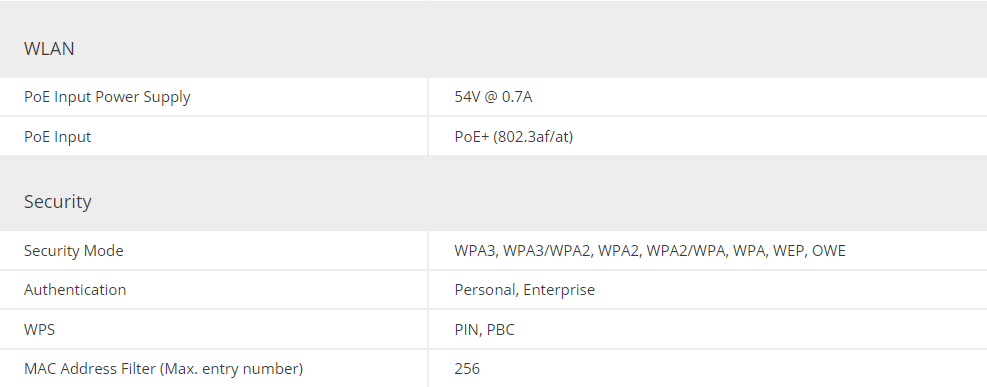The image size is (987, 387).
Task: Click the WPA2/WPA text in Security Mode
Action: click(x=686, y=250)
